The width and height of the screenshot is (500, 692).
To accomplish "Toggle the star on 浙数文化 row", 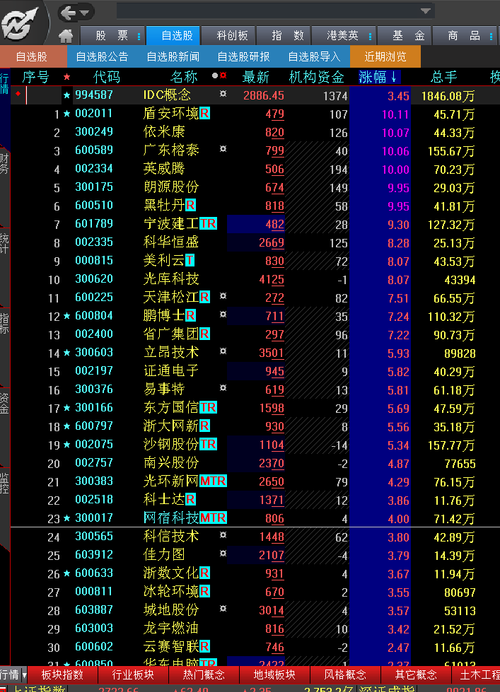I will point(67,573).
